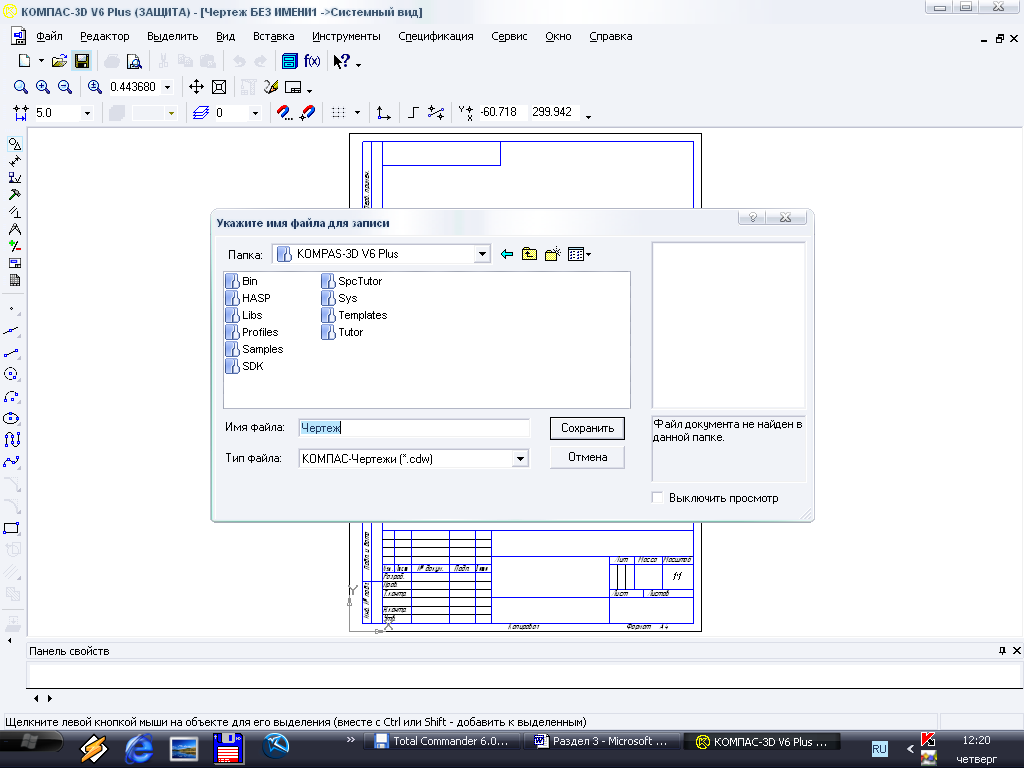Toggle Выключить просмотр checkbox
Viewport: 1024px width, 768px height.
pyautogui.click(x=658, y=498)
